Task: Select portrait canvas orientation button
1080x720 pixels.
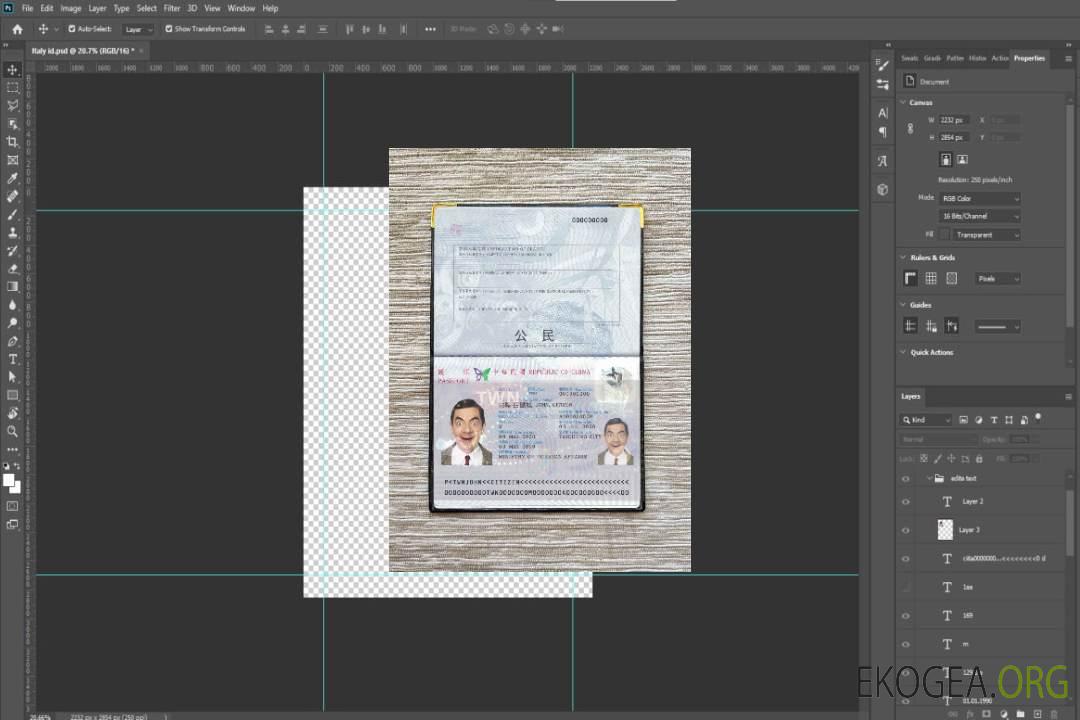Action: (946, 160)
